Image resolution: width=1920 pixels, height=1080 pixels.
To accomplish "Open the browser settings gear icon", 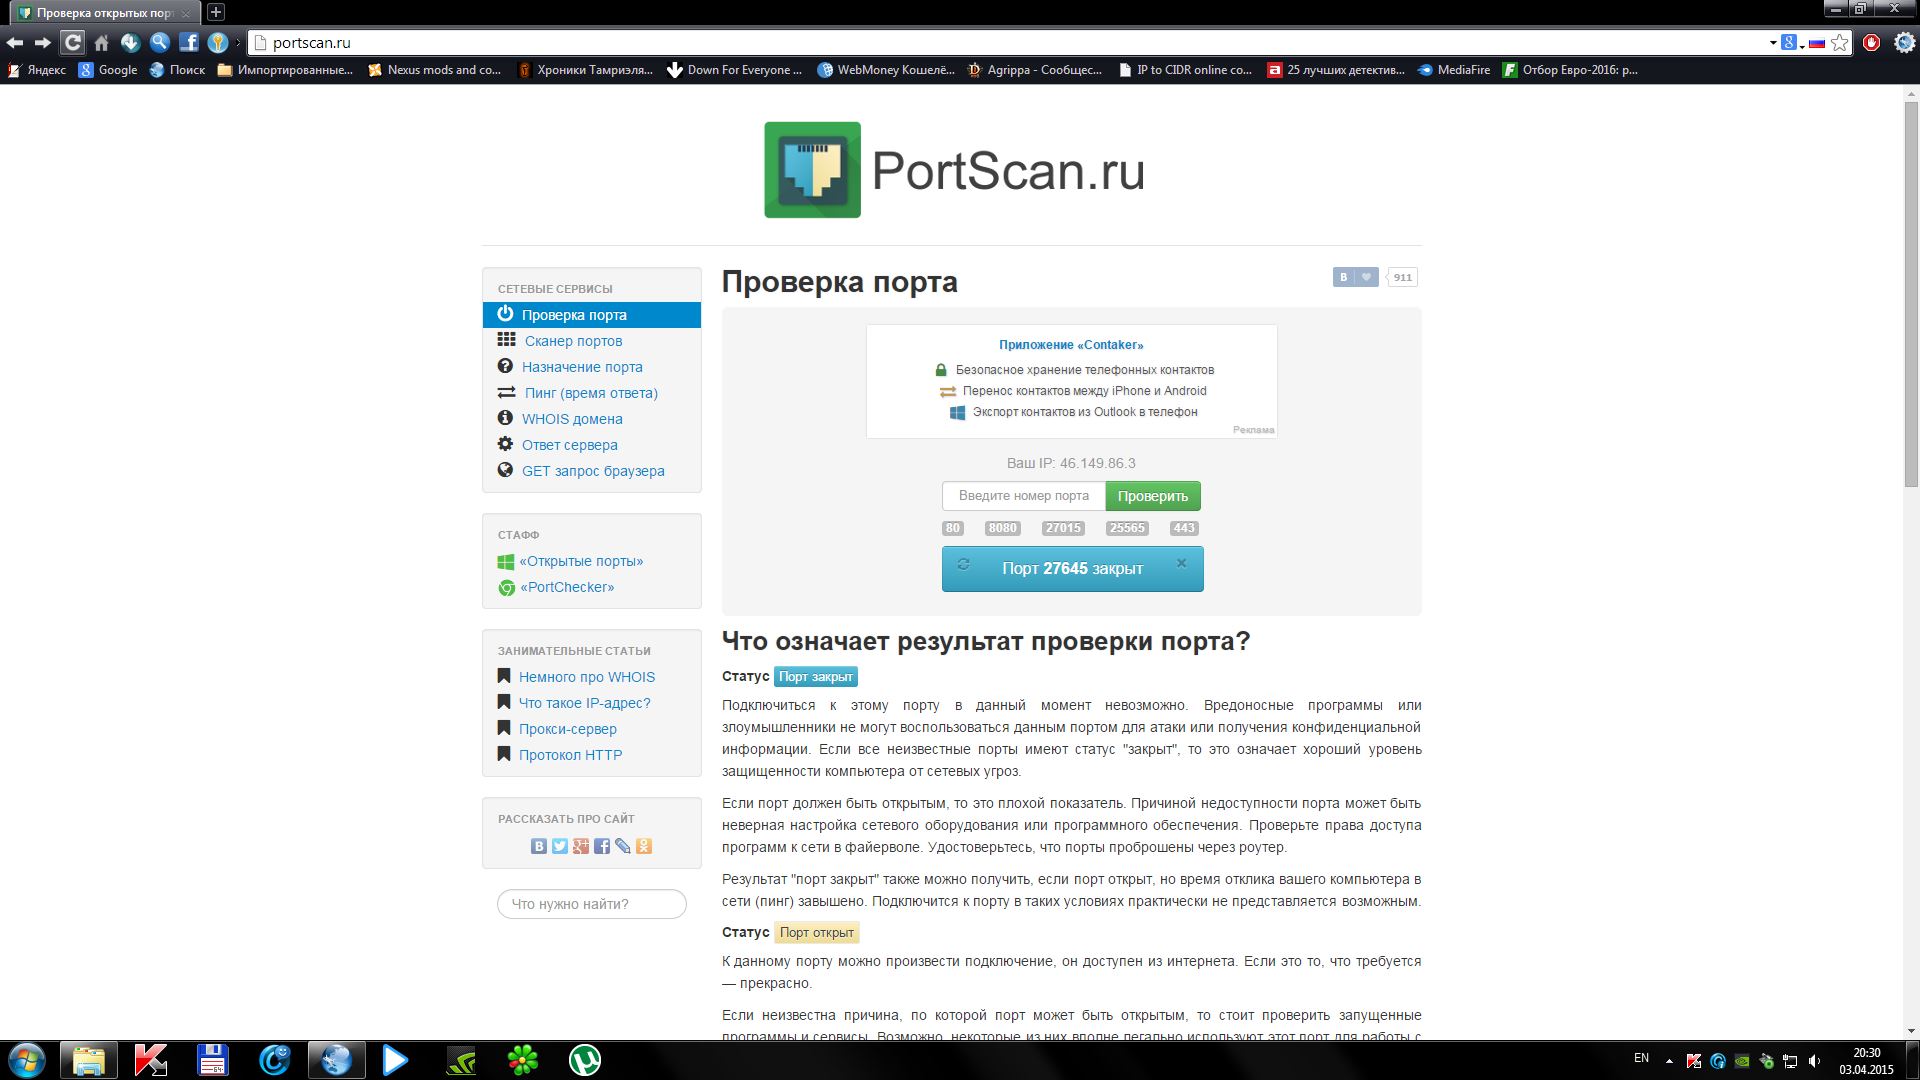I will click(x=1904, y=42).
